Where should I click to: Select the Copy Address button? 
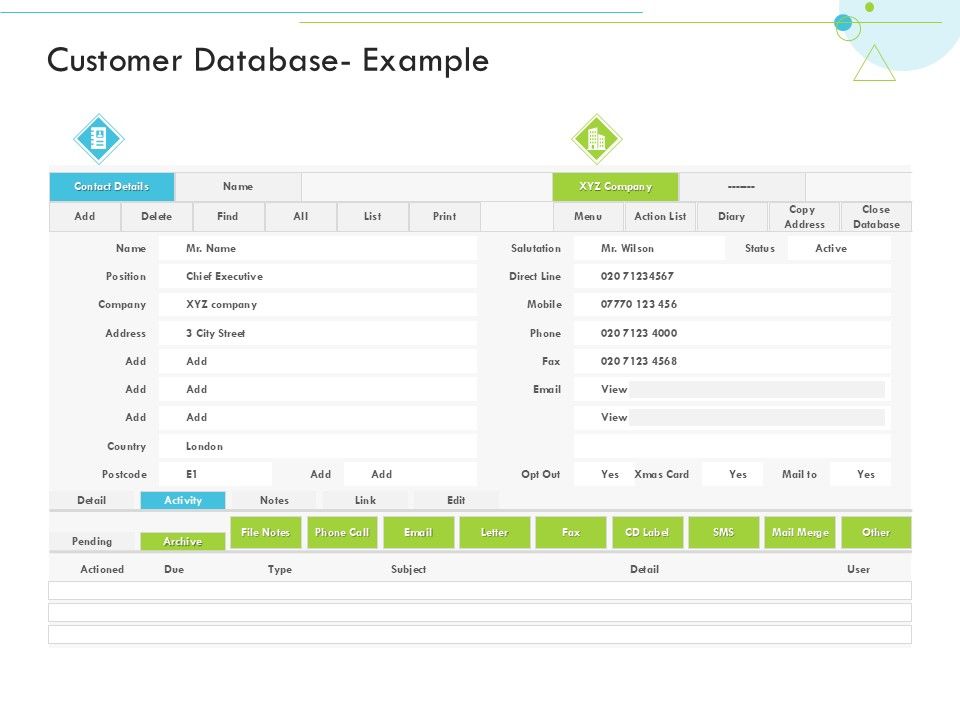pyautogui.click(x=804, y=217)
